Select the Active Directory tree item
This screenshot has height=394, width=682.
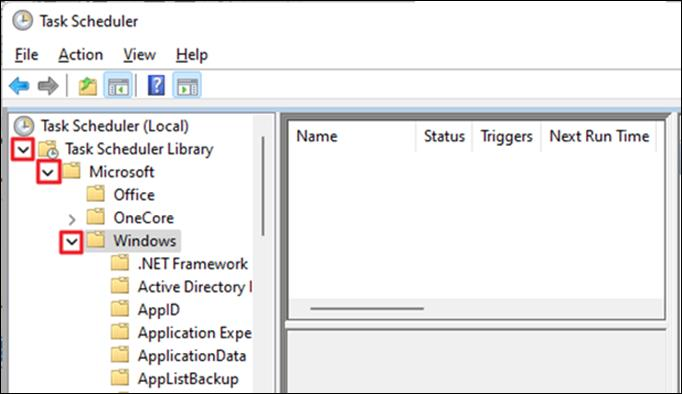pyautogui.click(x=195, y=287)
